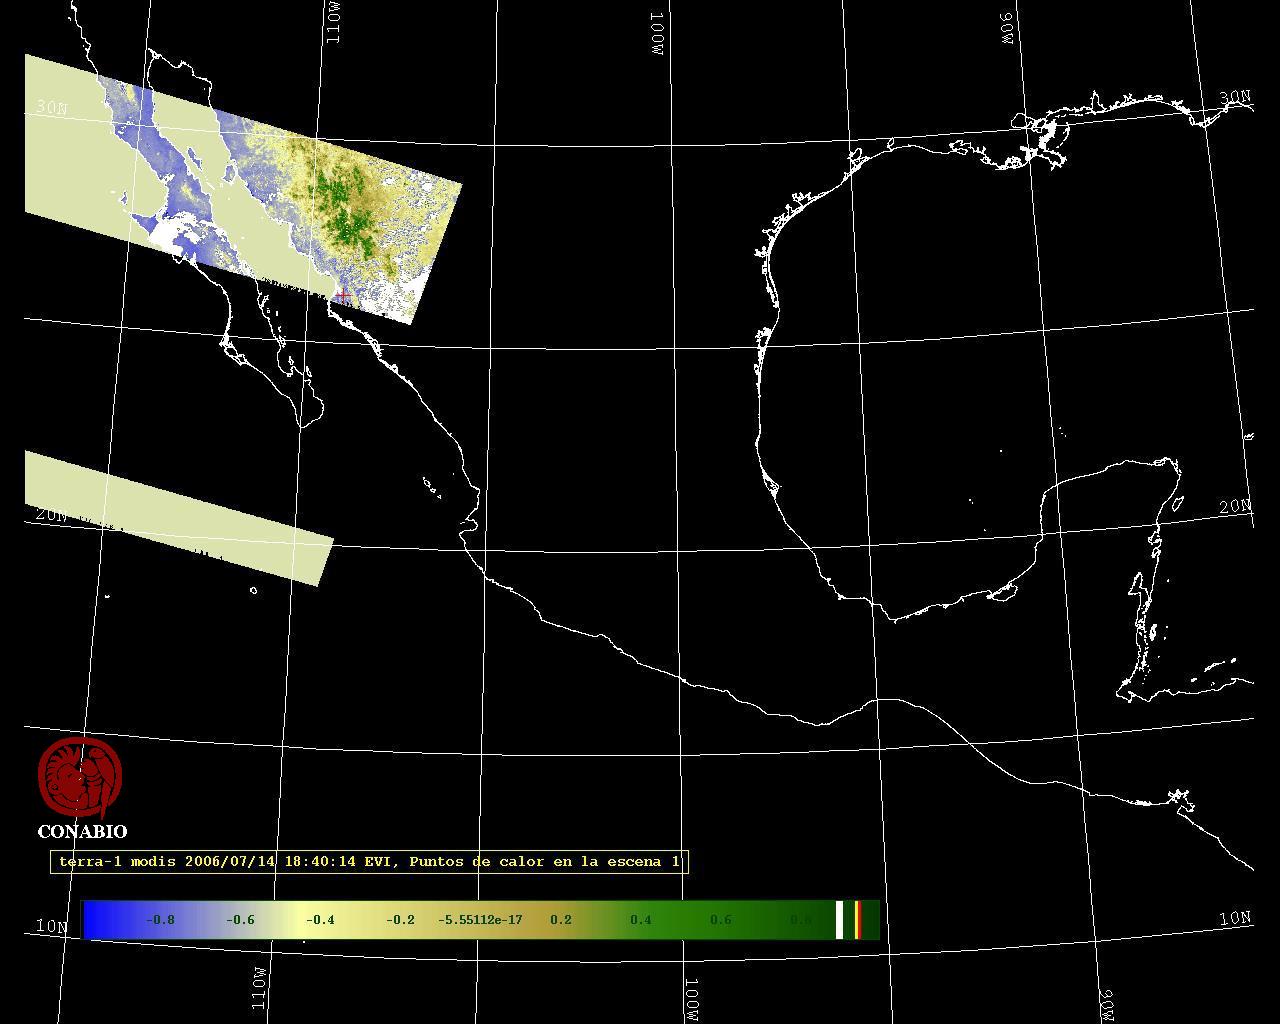
Task: Select the 0.4 green value on the legend
Action: (641, 920)
